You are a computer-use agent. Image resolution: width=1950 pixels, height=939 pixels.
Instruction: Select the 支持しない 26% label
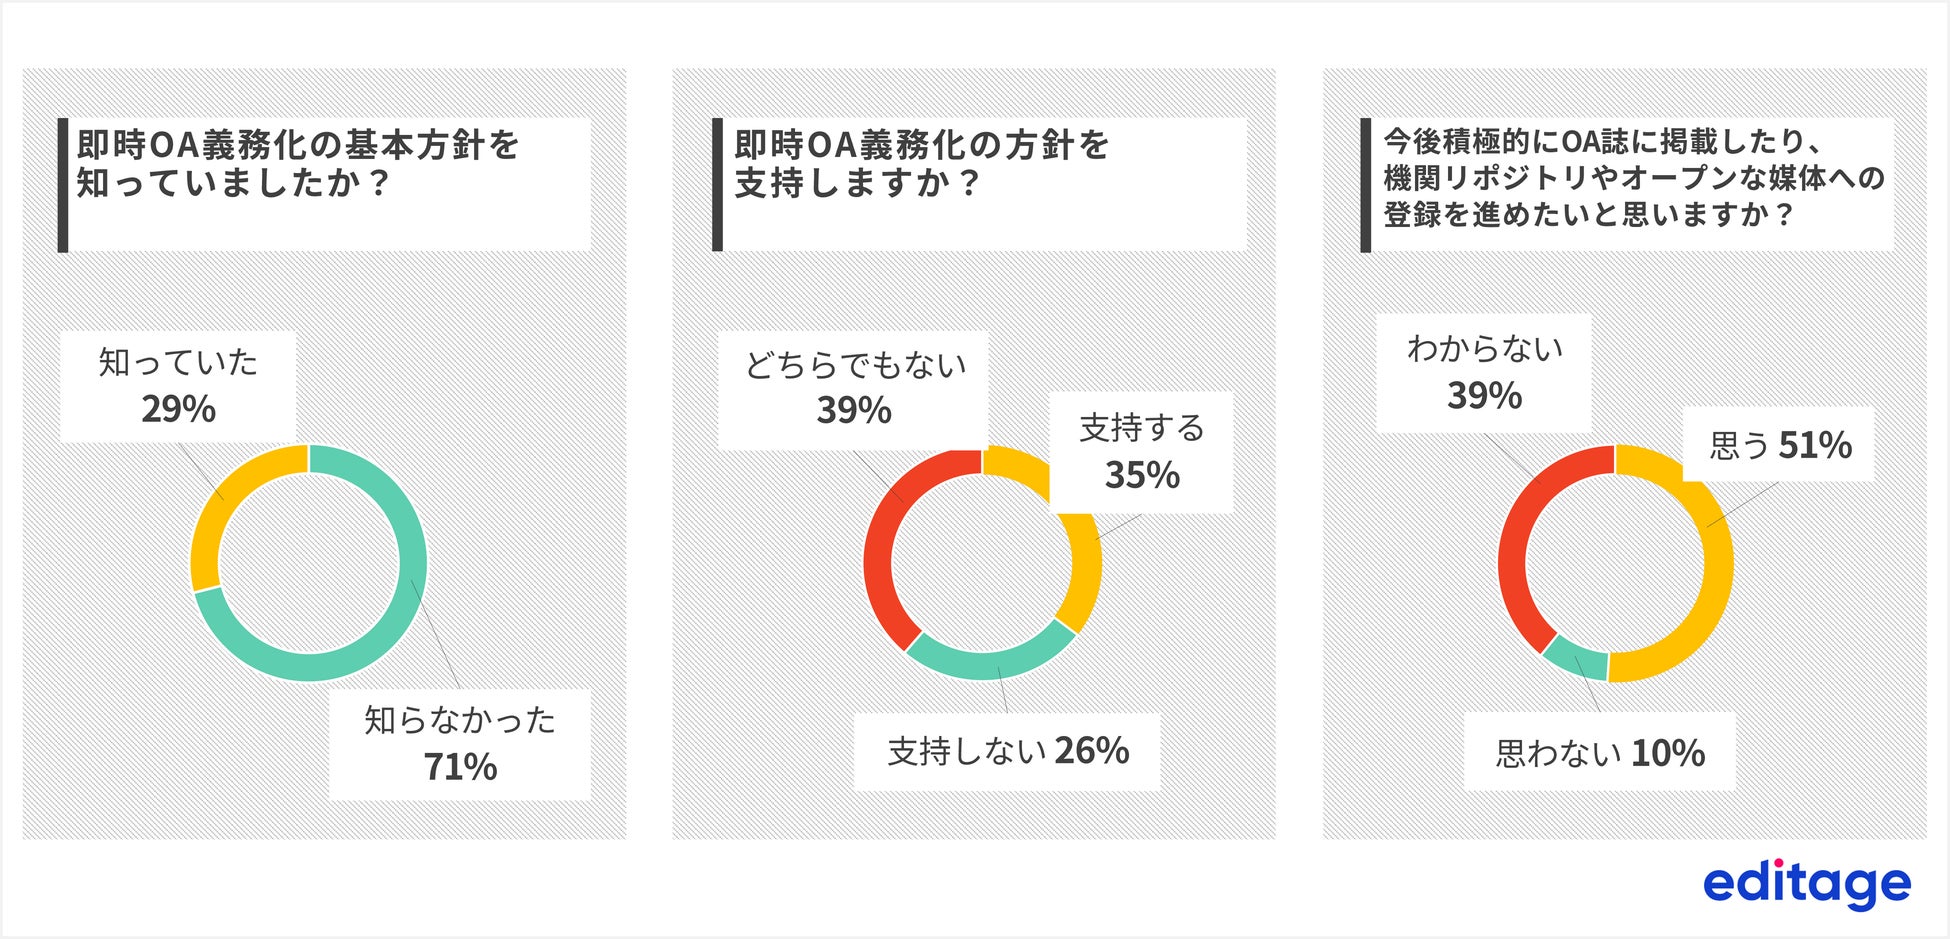point(1007,751)
